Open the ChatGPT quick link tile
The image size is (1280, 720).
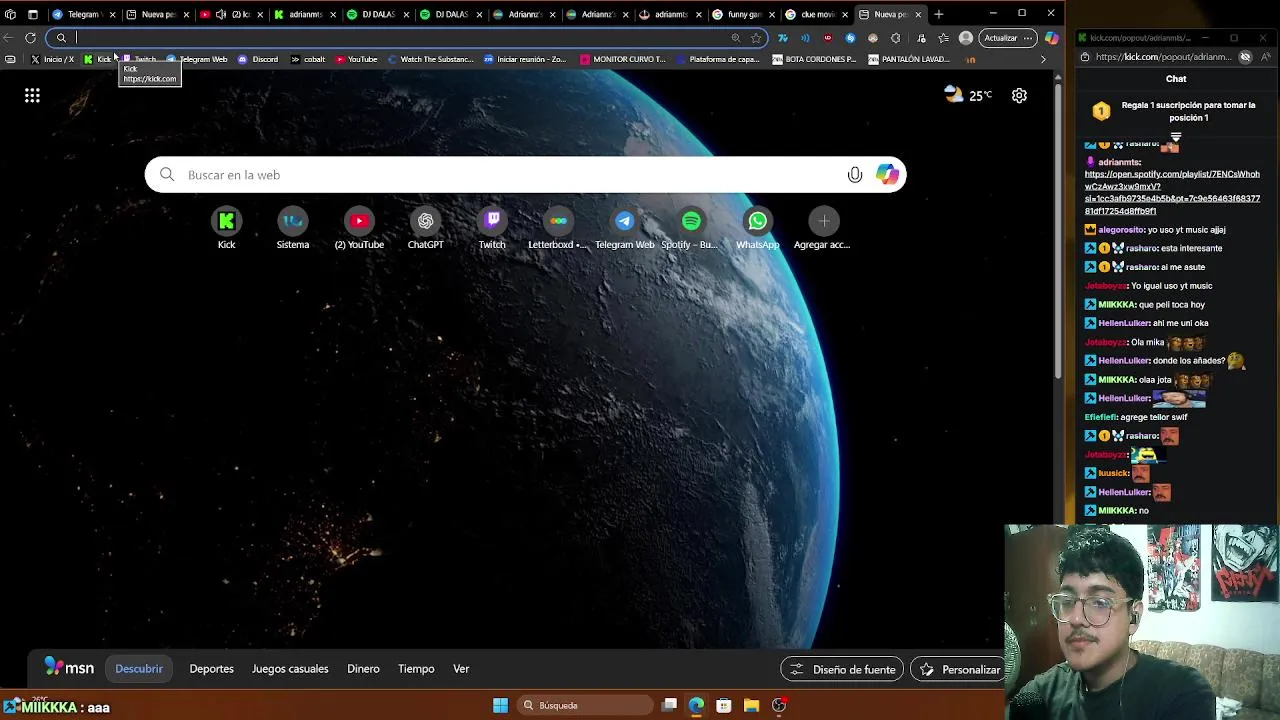[425, 228]
